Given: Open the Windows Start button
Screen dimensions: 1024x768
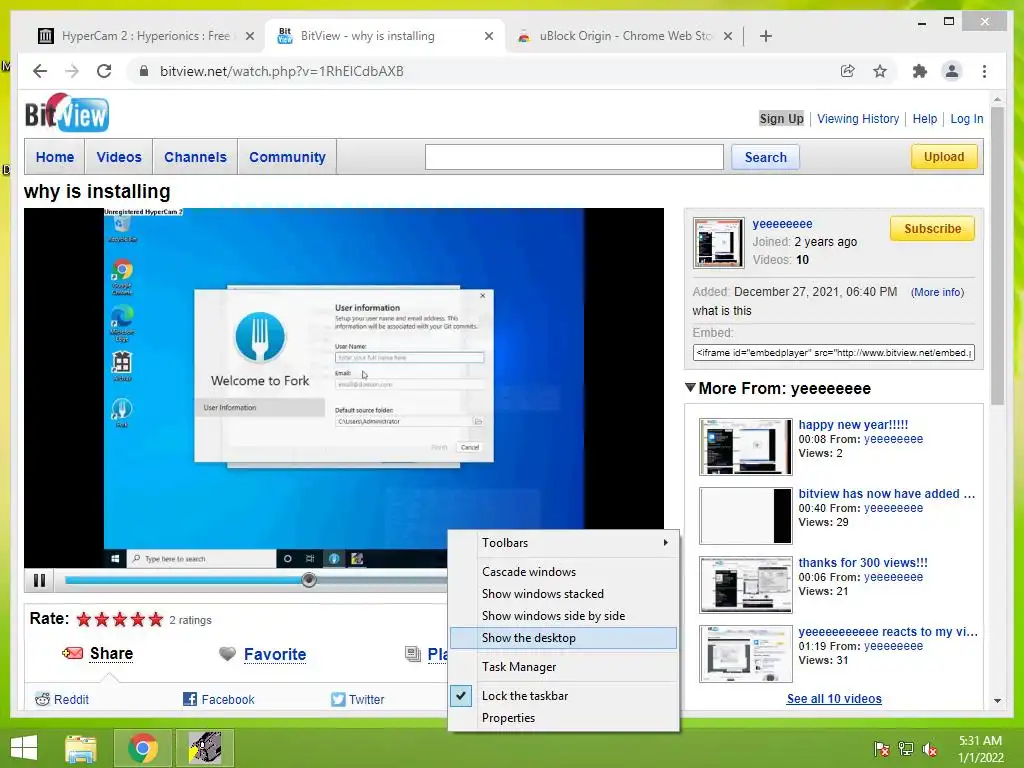Looking at the screenshot, I should 24,748.
